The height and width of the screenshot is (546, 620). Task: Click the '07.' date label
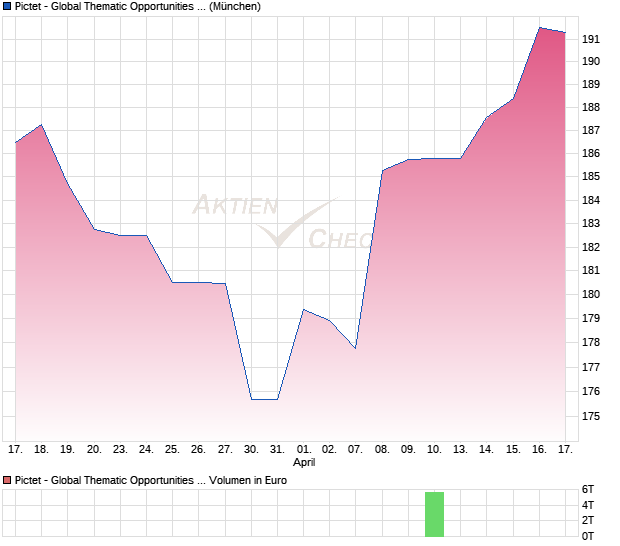(355, 450)
